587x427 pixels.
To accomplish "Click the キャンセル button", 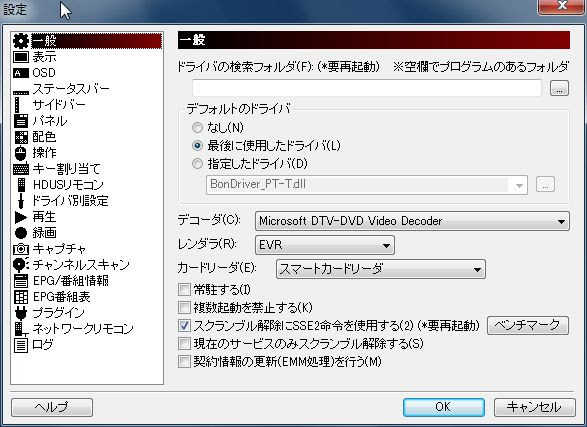I will click(535, 407).
